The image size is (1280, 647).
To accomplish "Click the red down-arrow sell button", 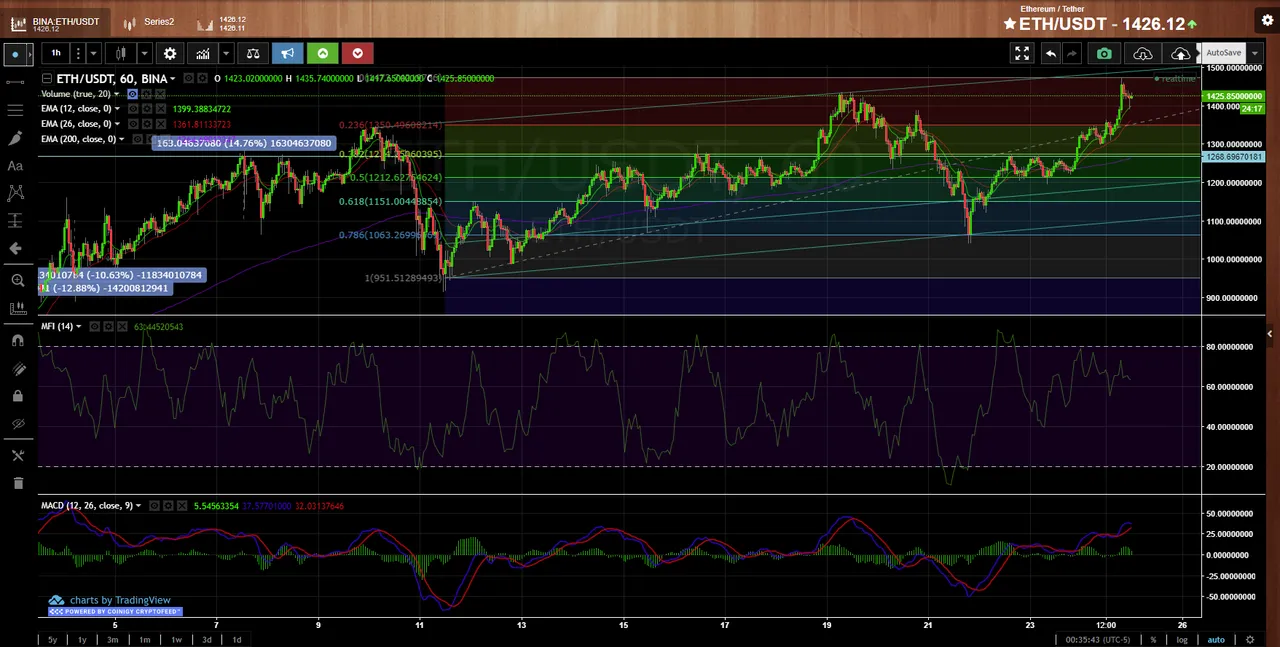I will [357, 53].
